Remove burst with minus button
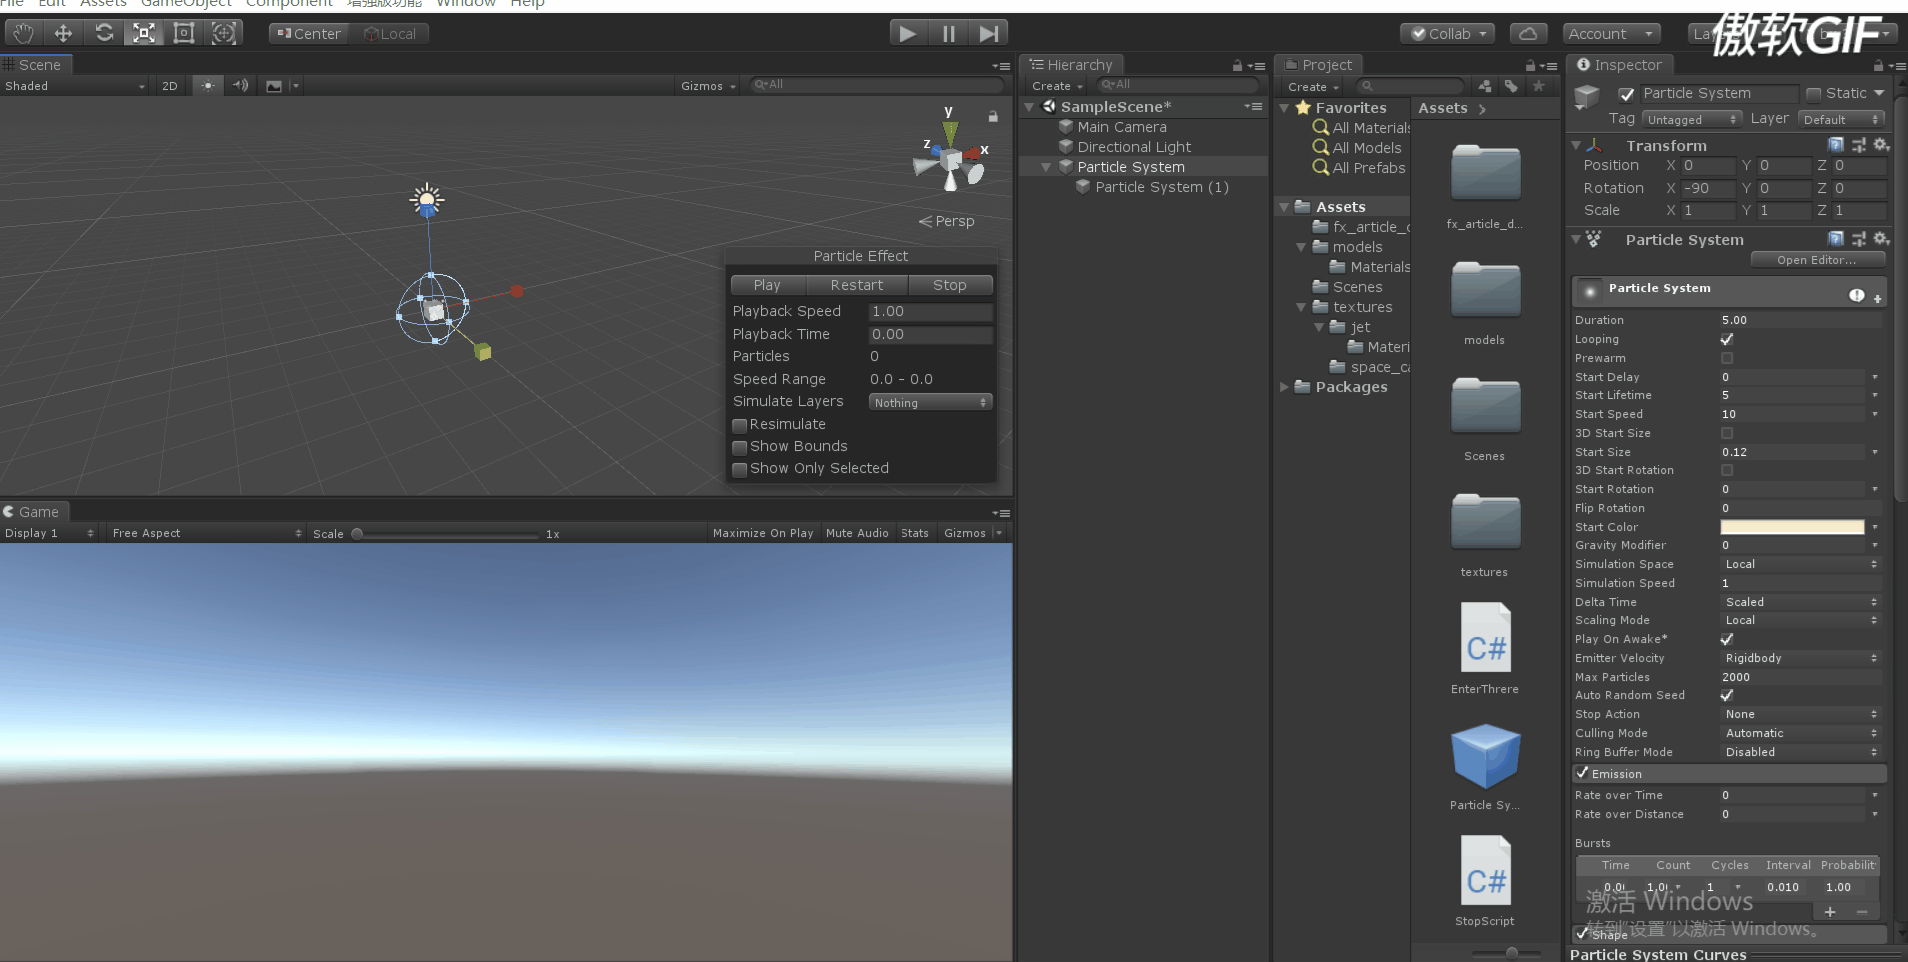 coord(1862,911)
